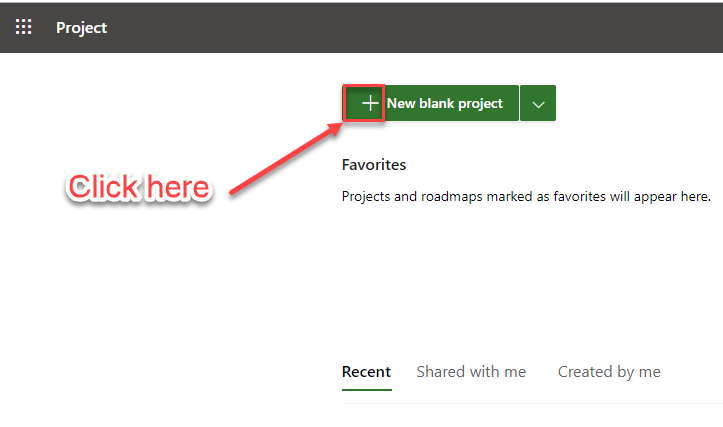This screenshot has height=427, width=723.
Task: Click the empty white area below 'Click here'
Action: click(140, 300)
